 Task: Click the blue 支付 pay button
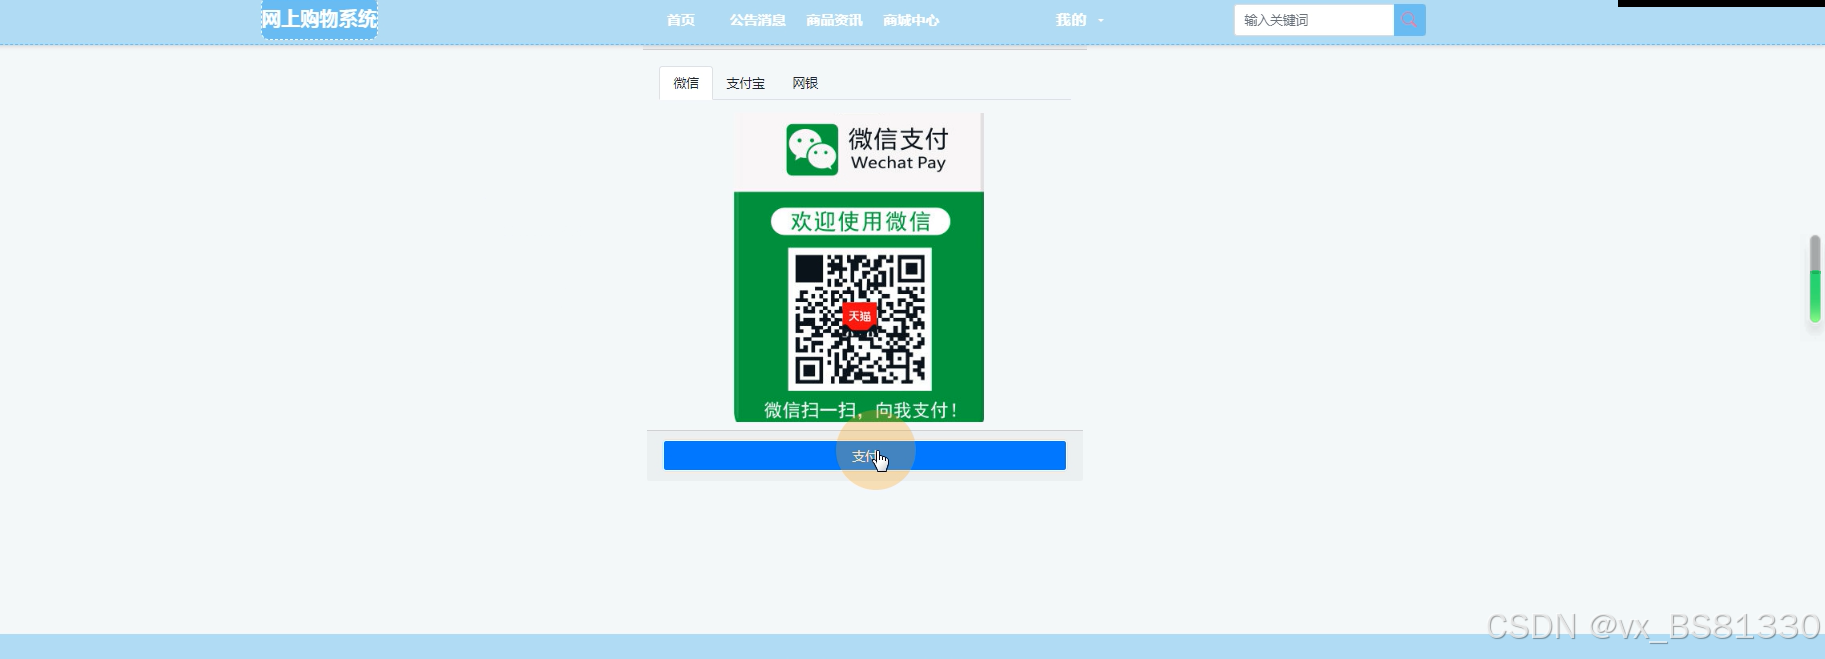(865, 456)
